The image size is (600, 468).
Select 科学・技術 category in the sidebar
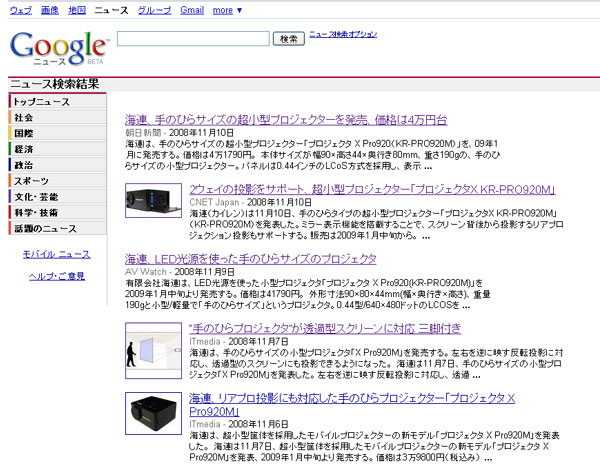click(58, 213)
